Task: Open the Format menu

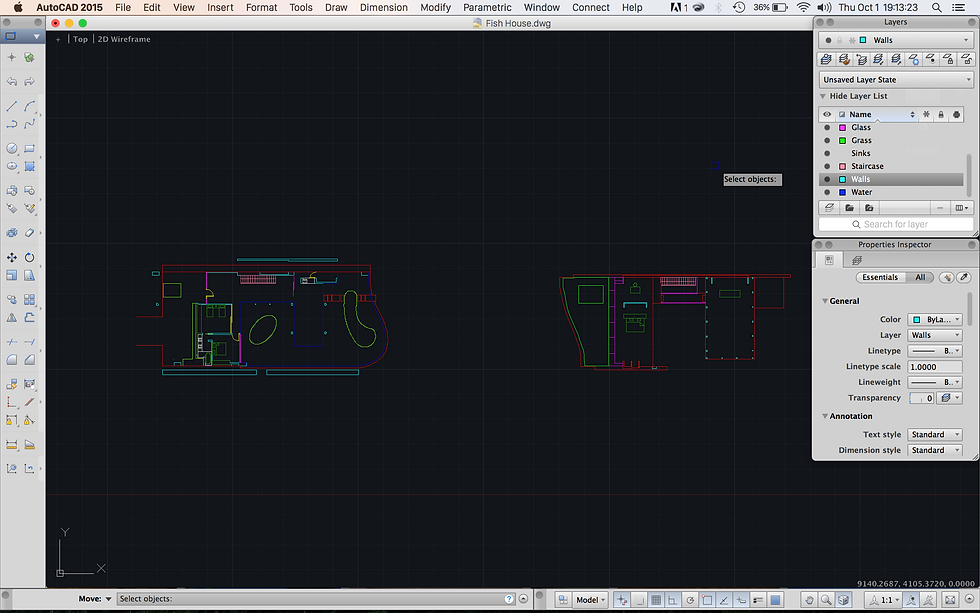Action: (261, 7)
